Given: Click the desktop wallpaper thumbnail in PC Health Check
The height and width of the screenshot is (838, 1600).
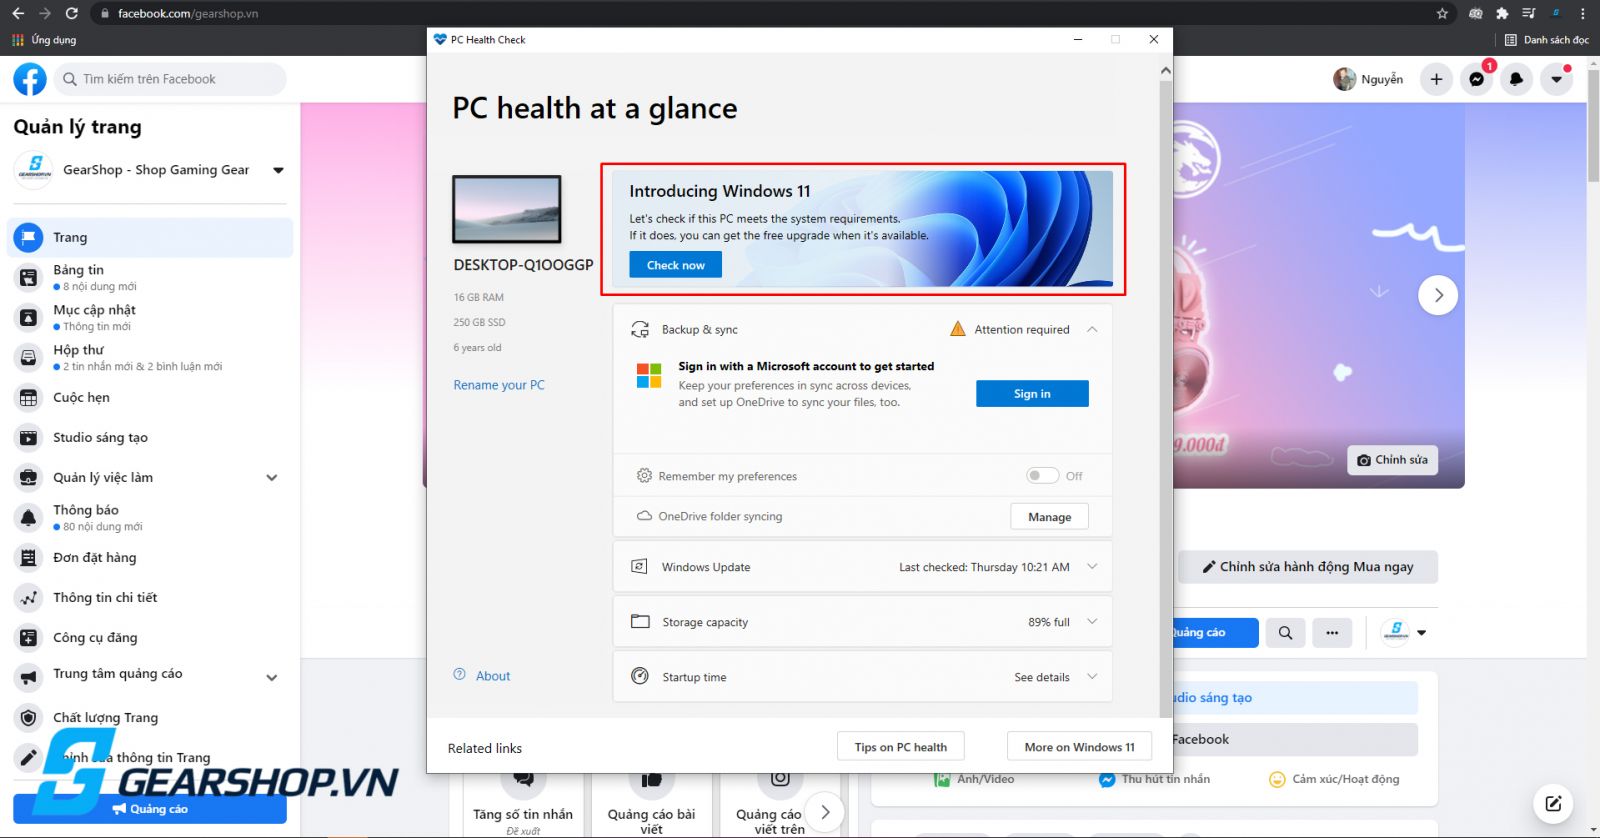Looking at the screenshot, I should pyautogui.click(x=507, y=209).
